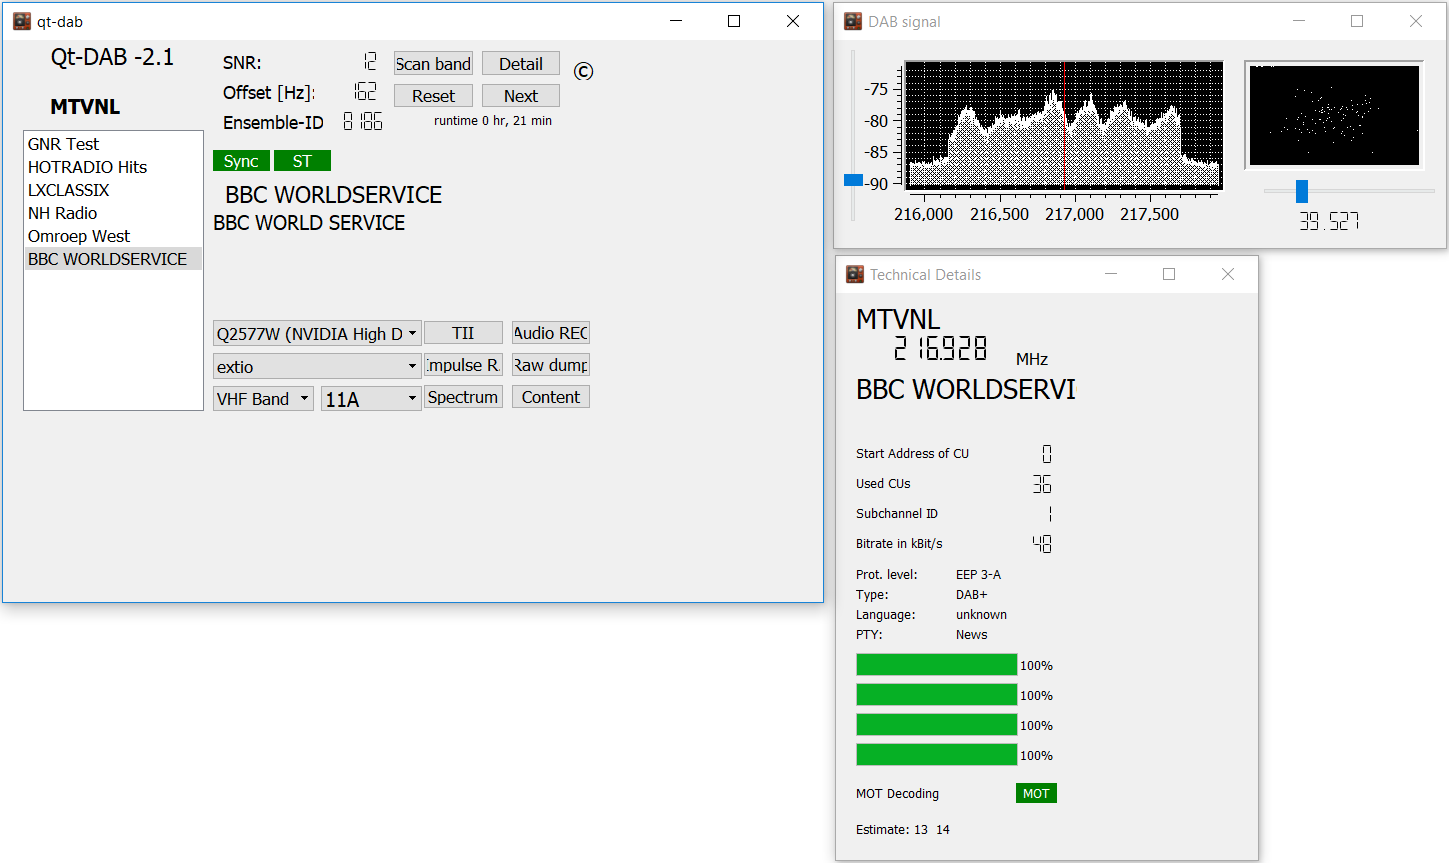
Task: Click the green ST stereo indicator
Action: [302, 161]
